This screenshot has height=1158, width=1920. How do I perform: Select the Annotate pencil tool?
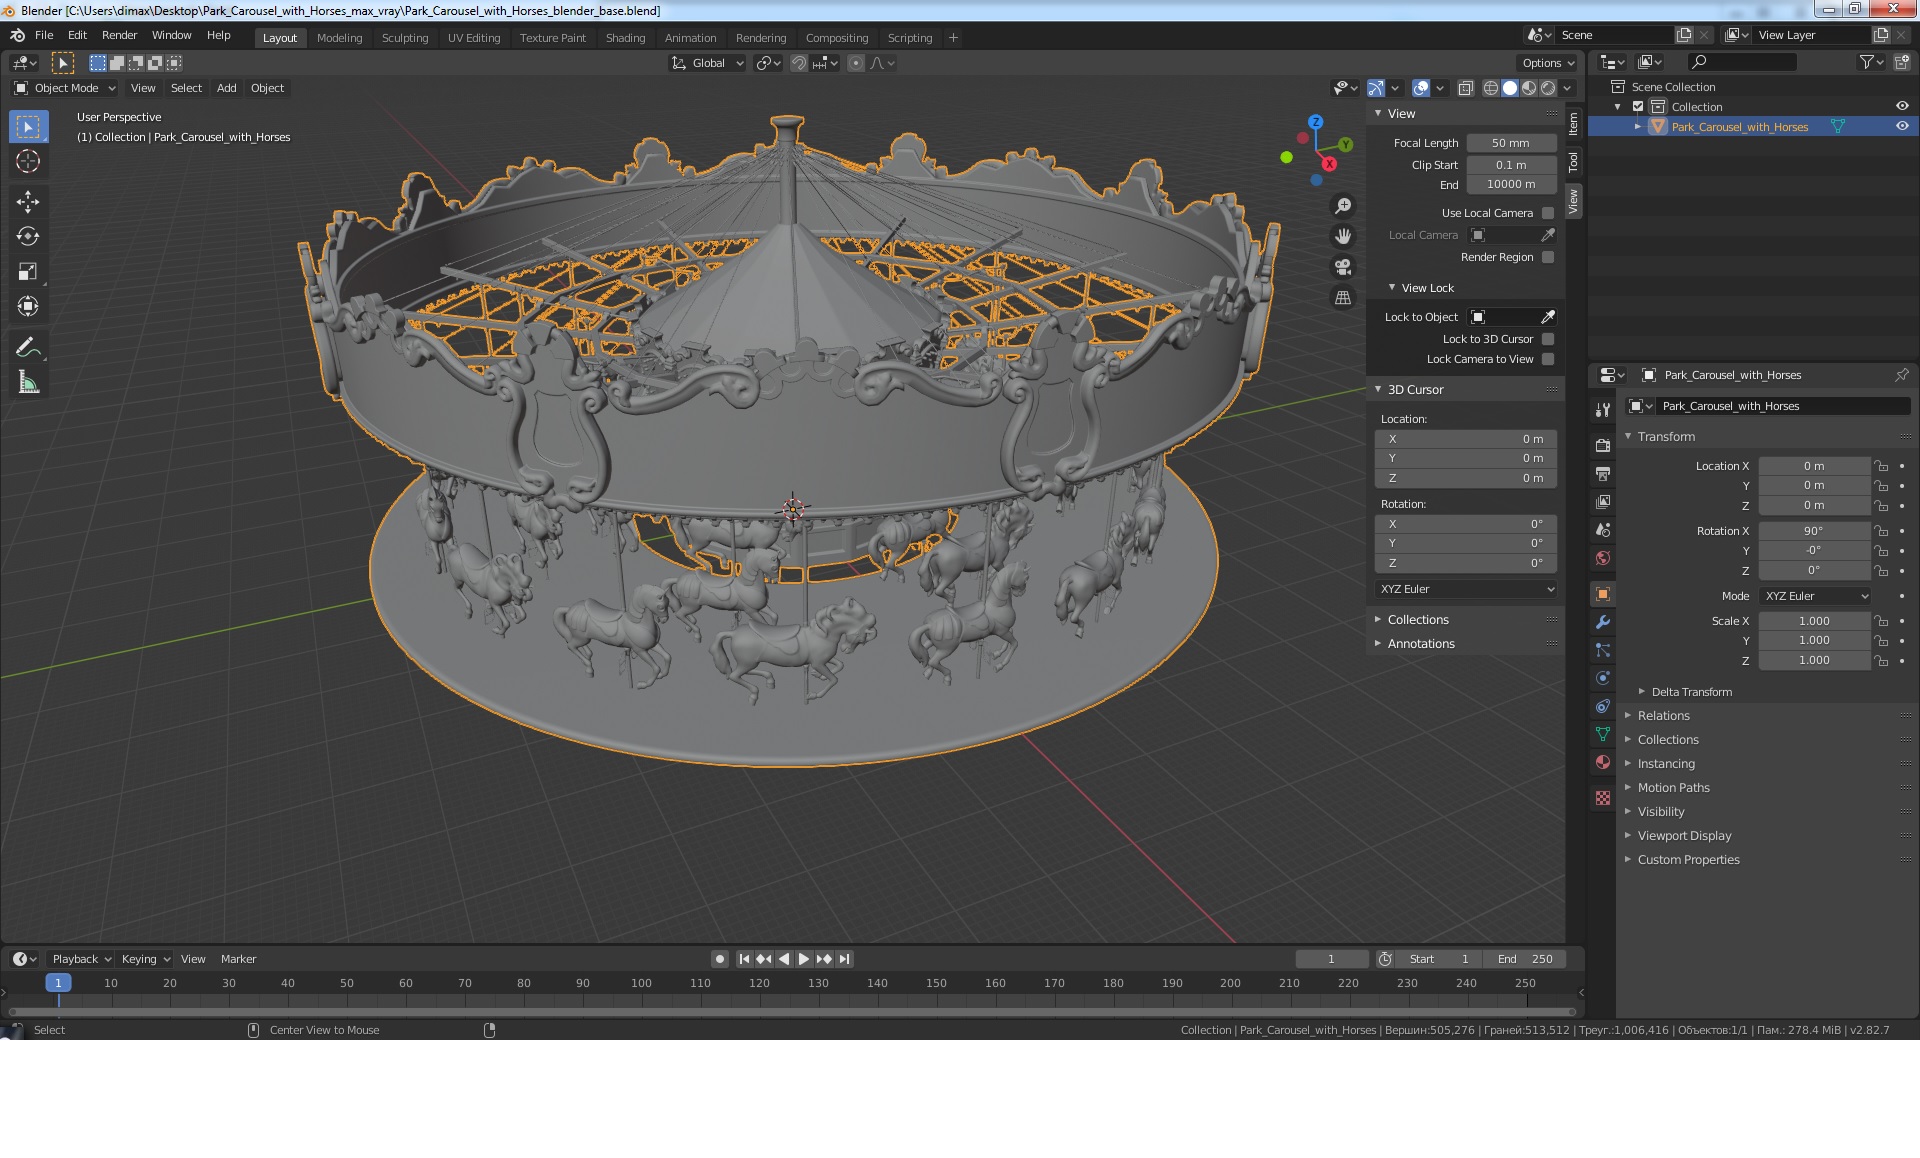[x=28, y=347]
